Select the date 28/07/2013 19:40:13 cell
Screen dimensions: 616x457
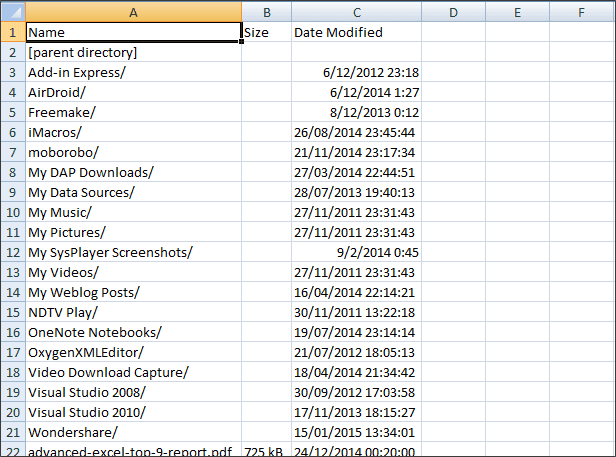tap(356, 192)
